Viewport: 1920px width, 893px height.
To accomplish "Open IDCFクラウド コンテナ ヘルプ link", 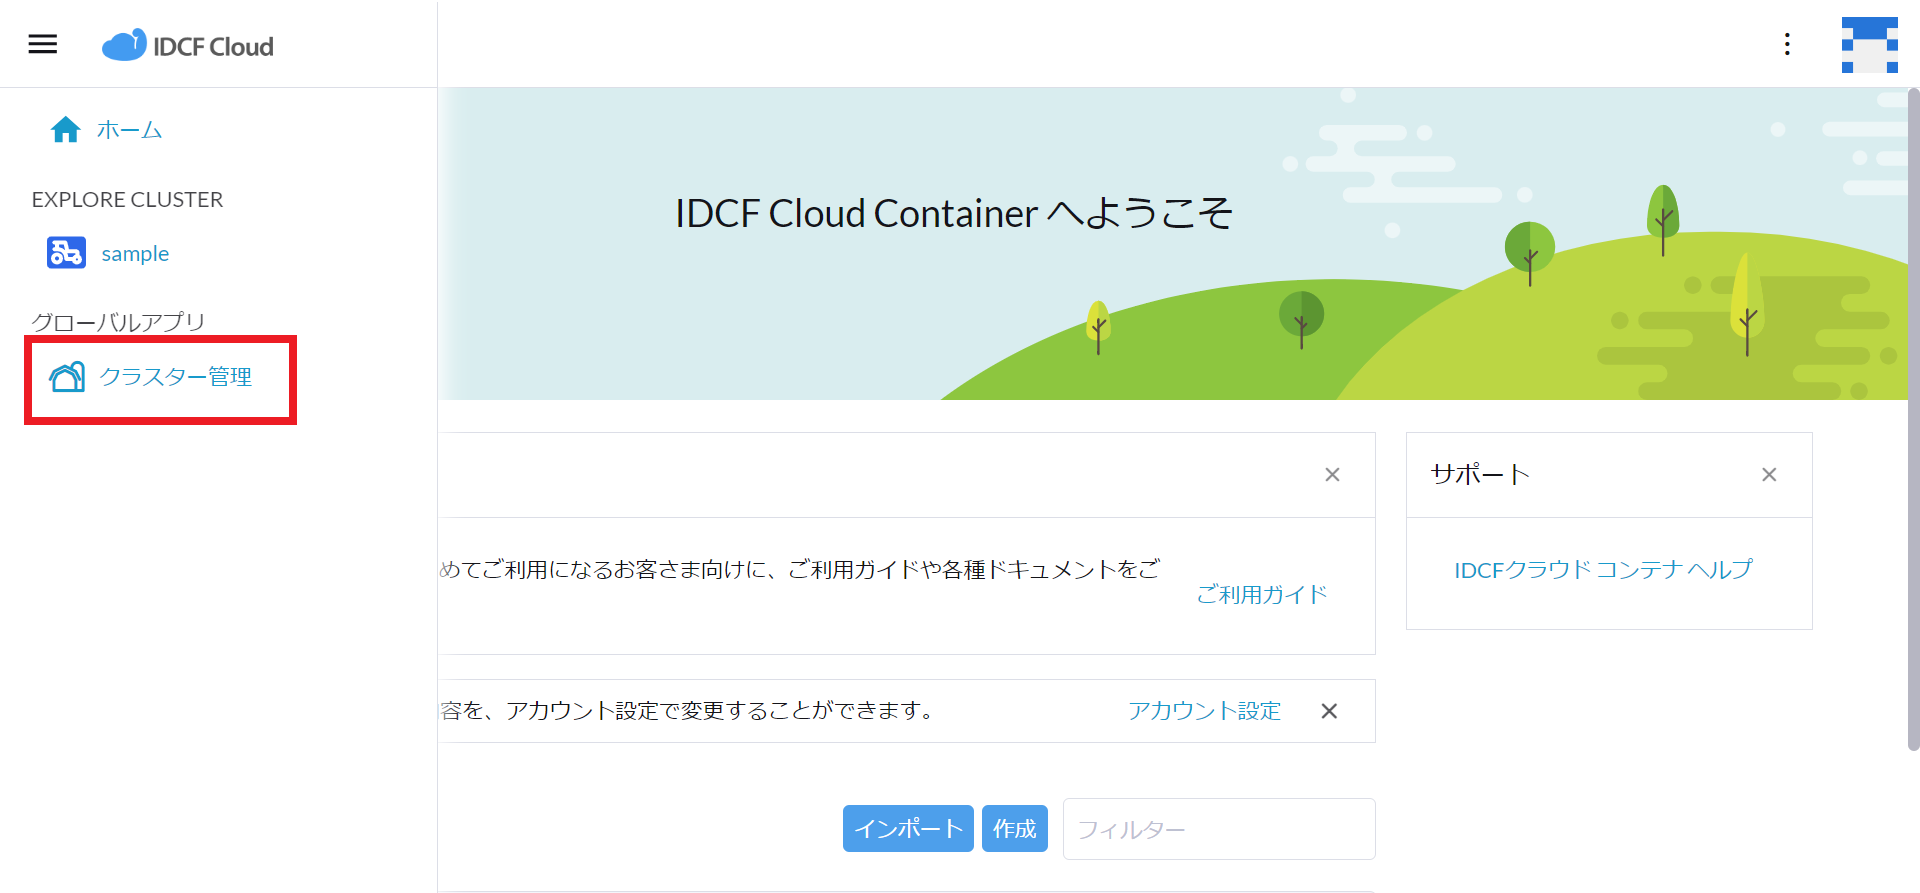I will tap(1603, 570).
